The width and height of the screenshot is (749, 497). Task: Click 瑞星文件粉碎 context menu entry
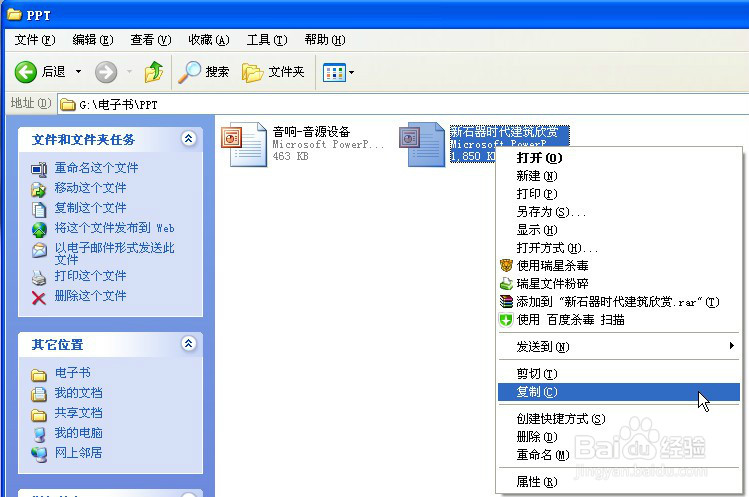pyautogui.click(x=619, y=284)
